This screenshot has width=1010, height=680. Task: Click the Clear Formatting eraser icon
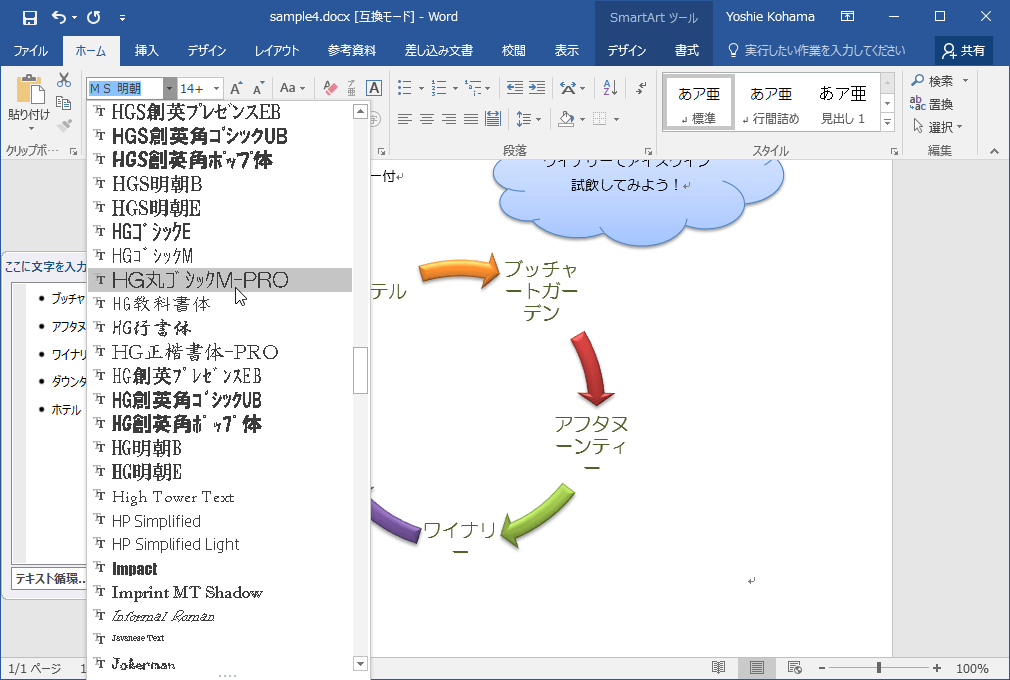point(330,88)
